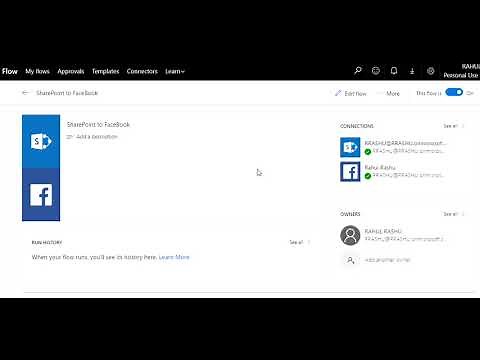Image resolution: width=480 pixels, height=360 pixels.
Task: Click the download arrow icon in header
Action: tap(412, 71)
